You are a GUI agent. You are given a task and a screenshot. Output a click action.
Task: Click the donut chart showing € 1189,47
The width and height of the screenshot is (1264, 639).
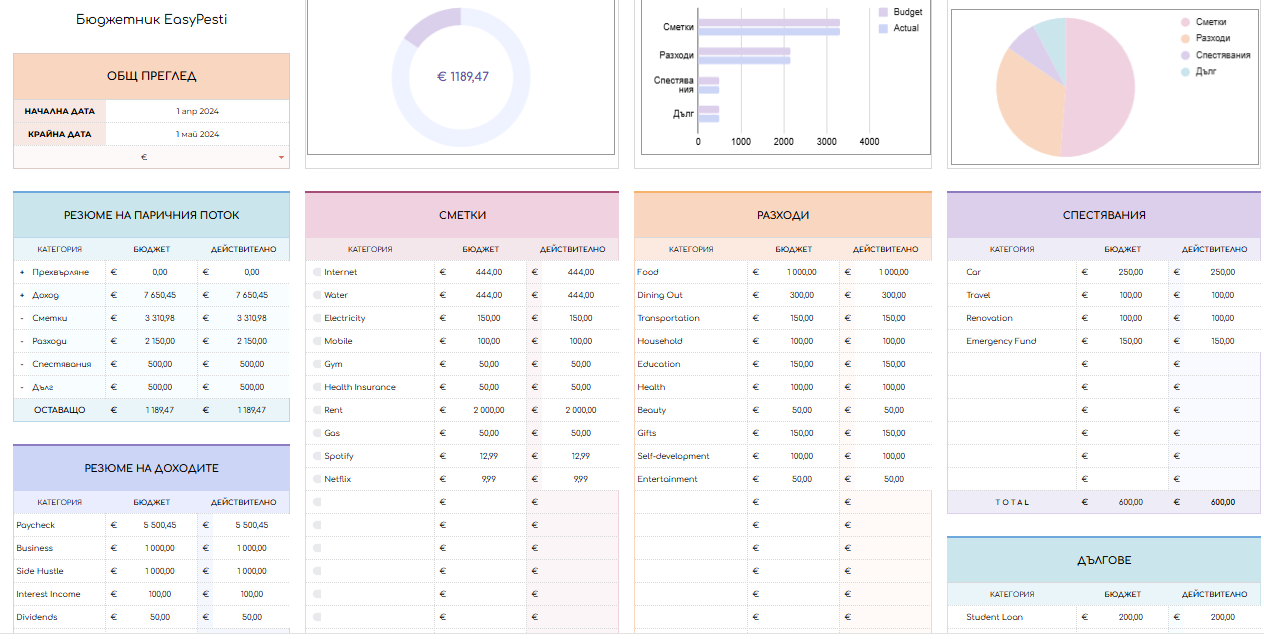click(461, 77)
